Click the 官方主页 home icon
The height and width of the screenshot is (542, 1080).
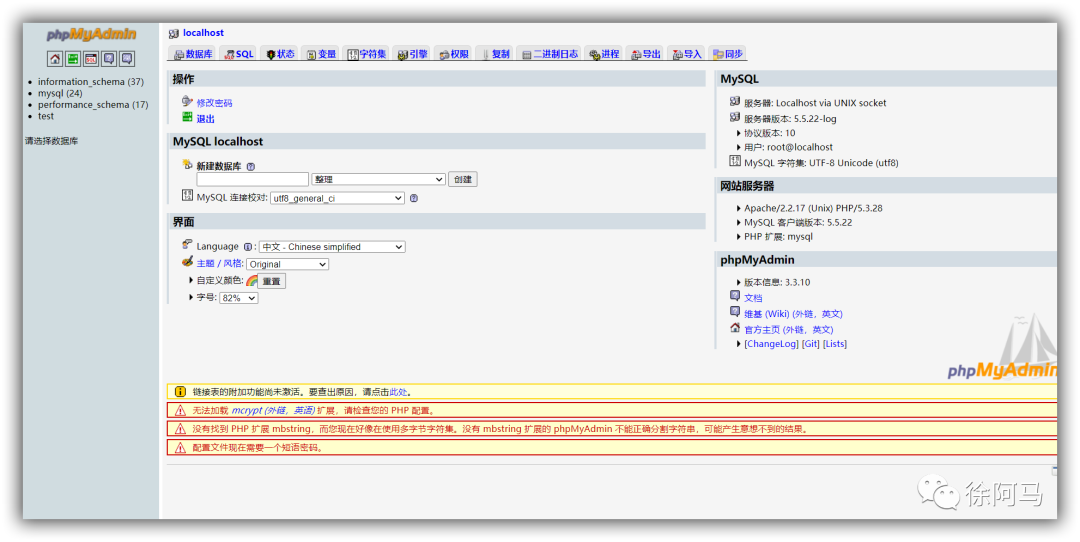coord(735,328)
